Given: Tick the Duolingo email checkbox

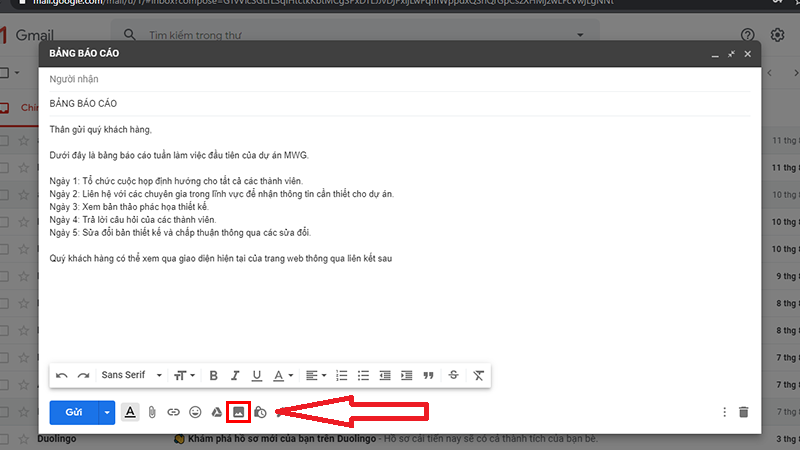Looking at the screenshot, I should click(x=5, y=439).
